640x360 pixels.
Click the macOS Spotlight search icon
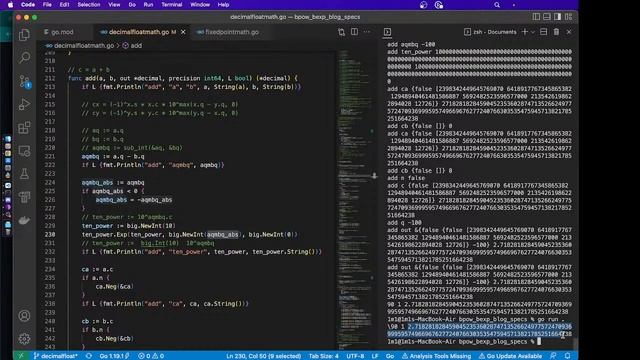(x=497, y=4)
